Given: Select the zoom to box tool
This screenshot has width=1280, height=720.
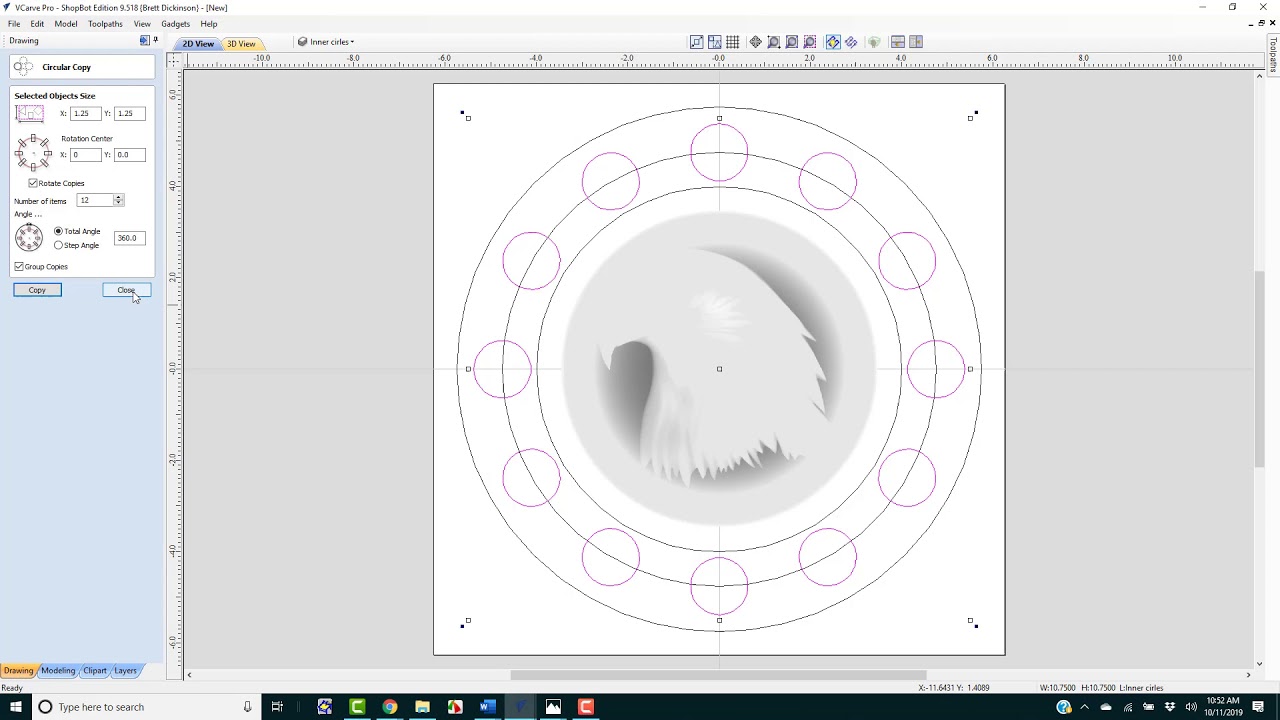Looking at the screenshot, I should coord(773,42).
